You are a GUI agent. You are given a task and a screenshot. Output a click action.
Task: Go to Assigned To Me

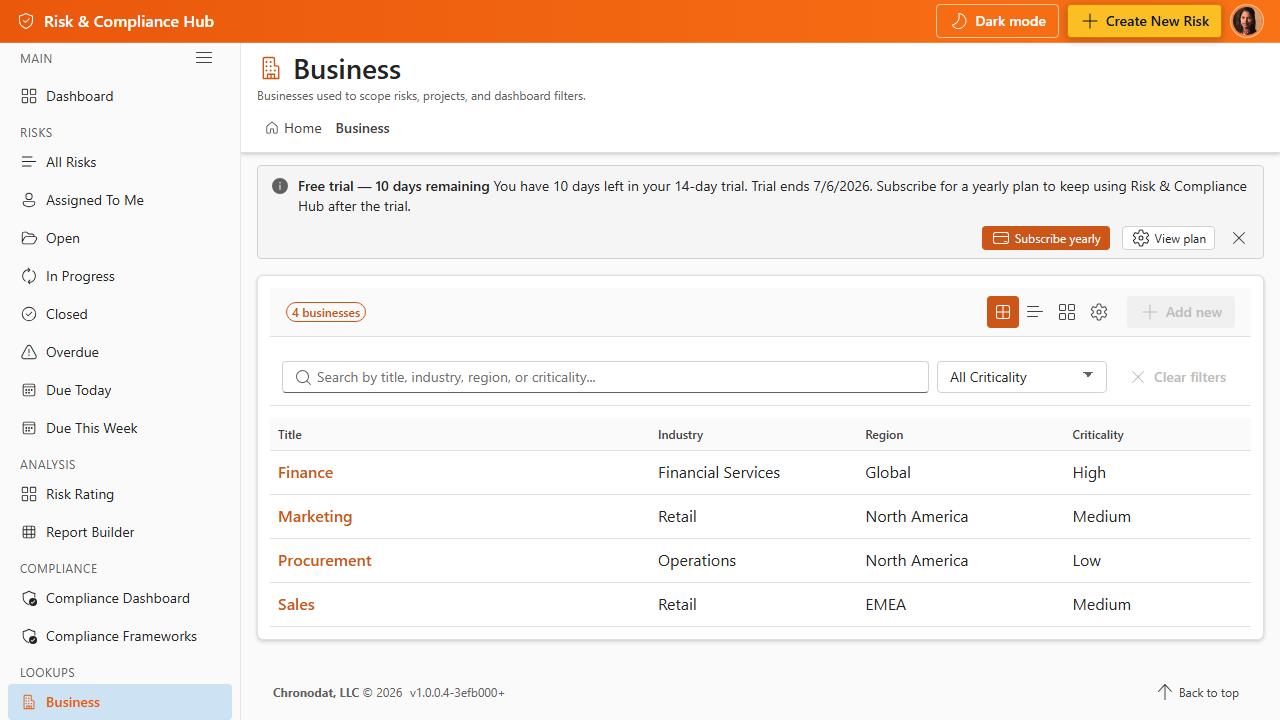point(120,200)
